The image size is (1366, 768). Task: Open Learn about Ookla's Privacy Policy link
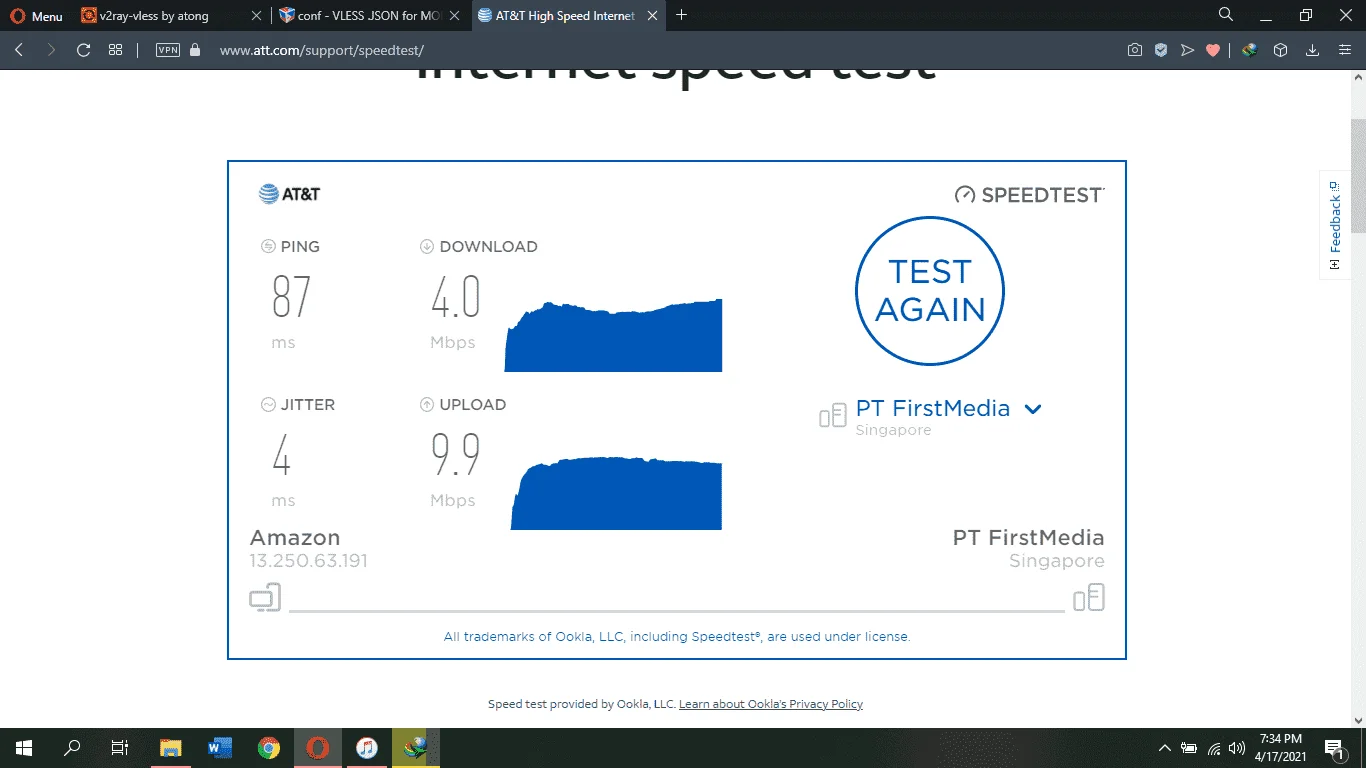point(771,704)
